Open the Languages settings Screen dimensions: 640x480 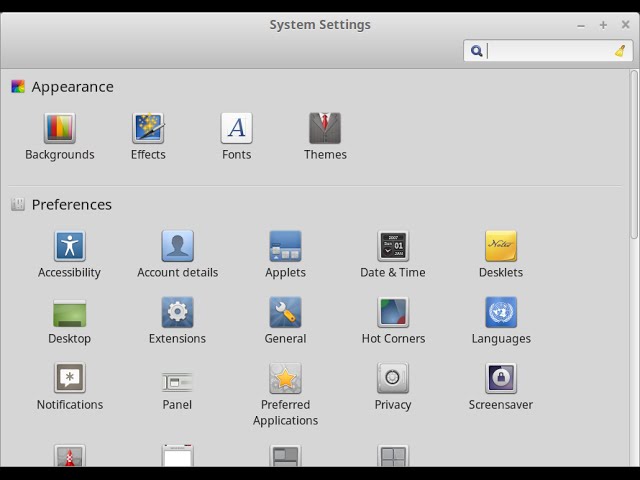pos(501,321)
